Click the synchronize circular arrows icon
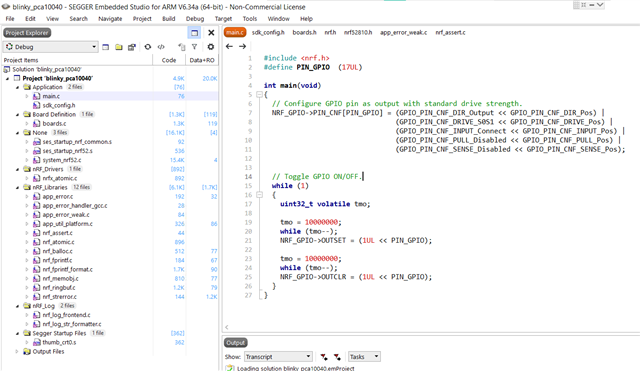 (x=148, y=47)
